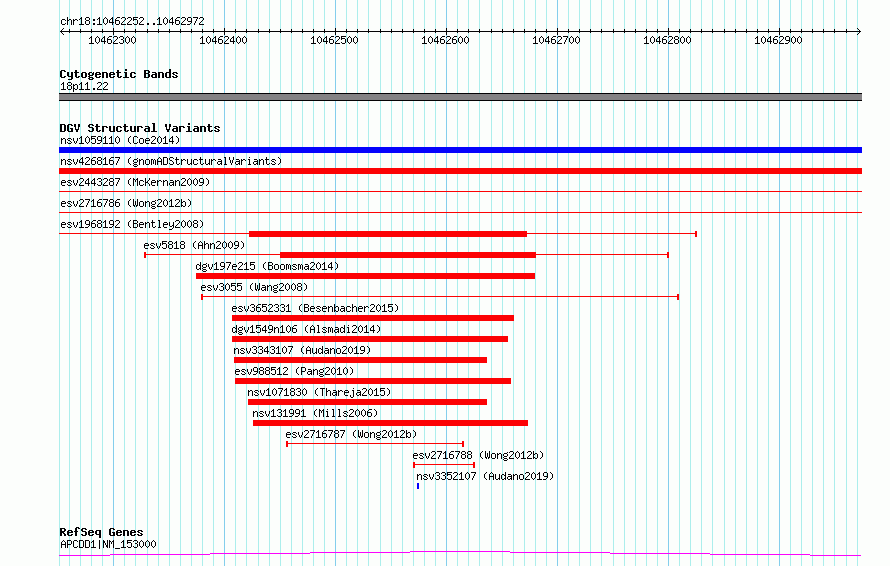
Task: Select the red bar under nsv131991
Action: [391, 423]
